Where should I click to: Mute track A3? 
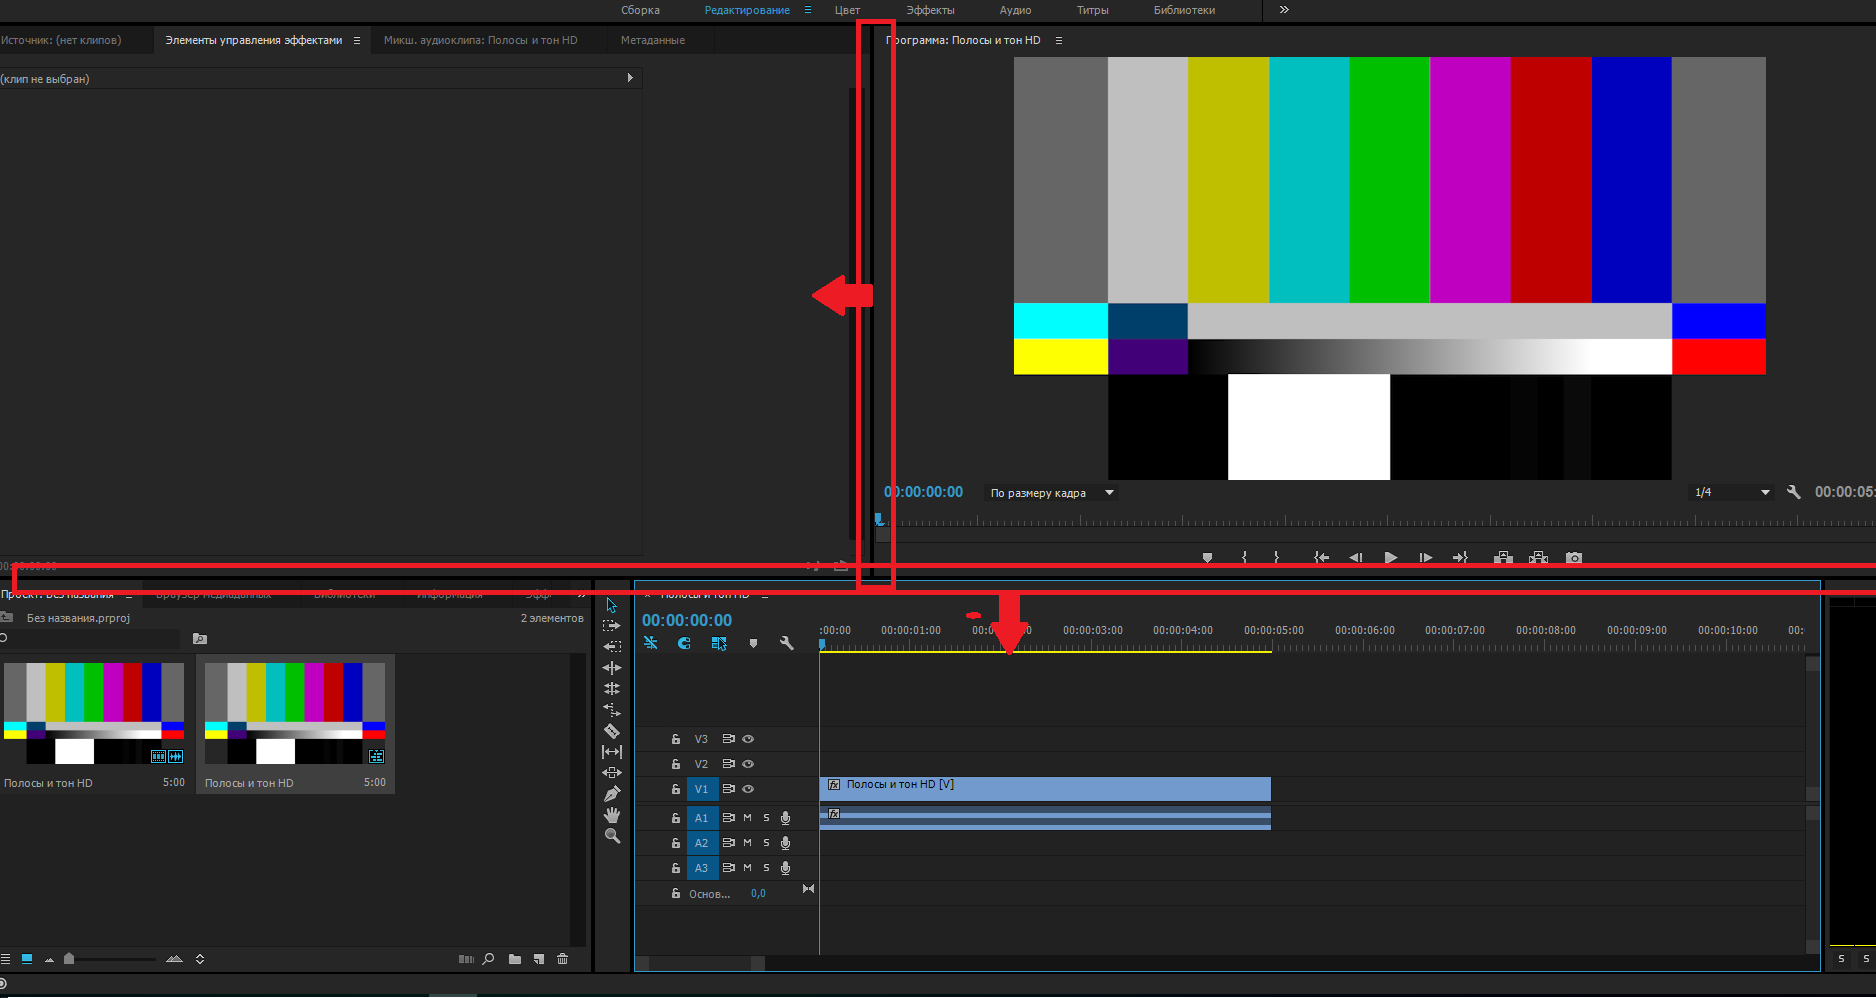click(x=747, y=868)
